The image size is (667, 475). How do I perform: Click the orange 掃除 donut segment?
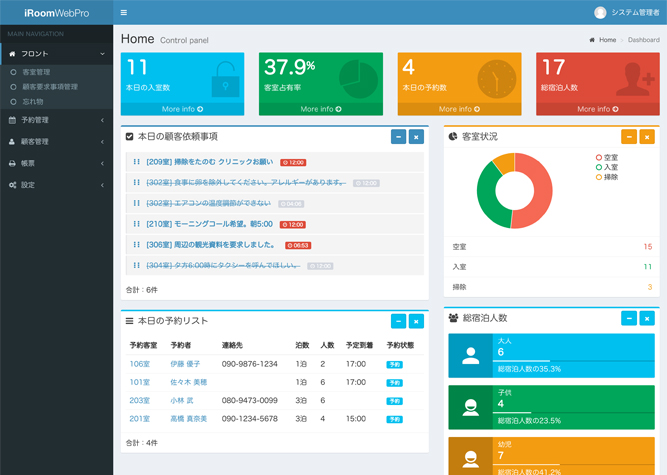(x=505, y=162)
